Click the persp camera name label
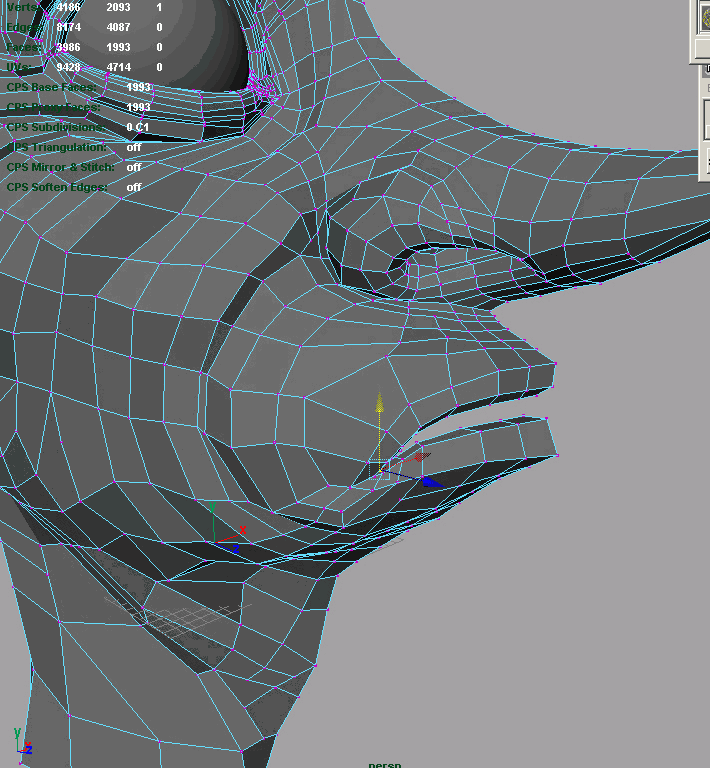Screen dimensions: 710x768 click(384, 764)
